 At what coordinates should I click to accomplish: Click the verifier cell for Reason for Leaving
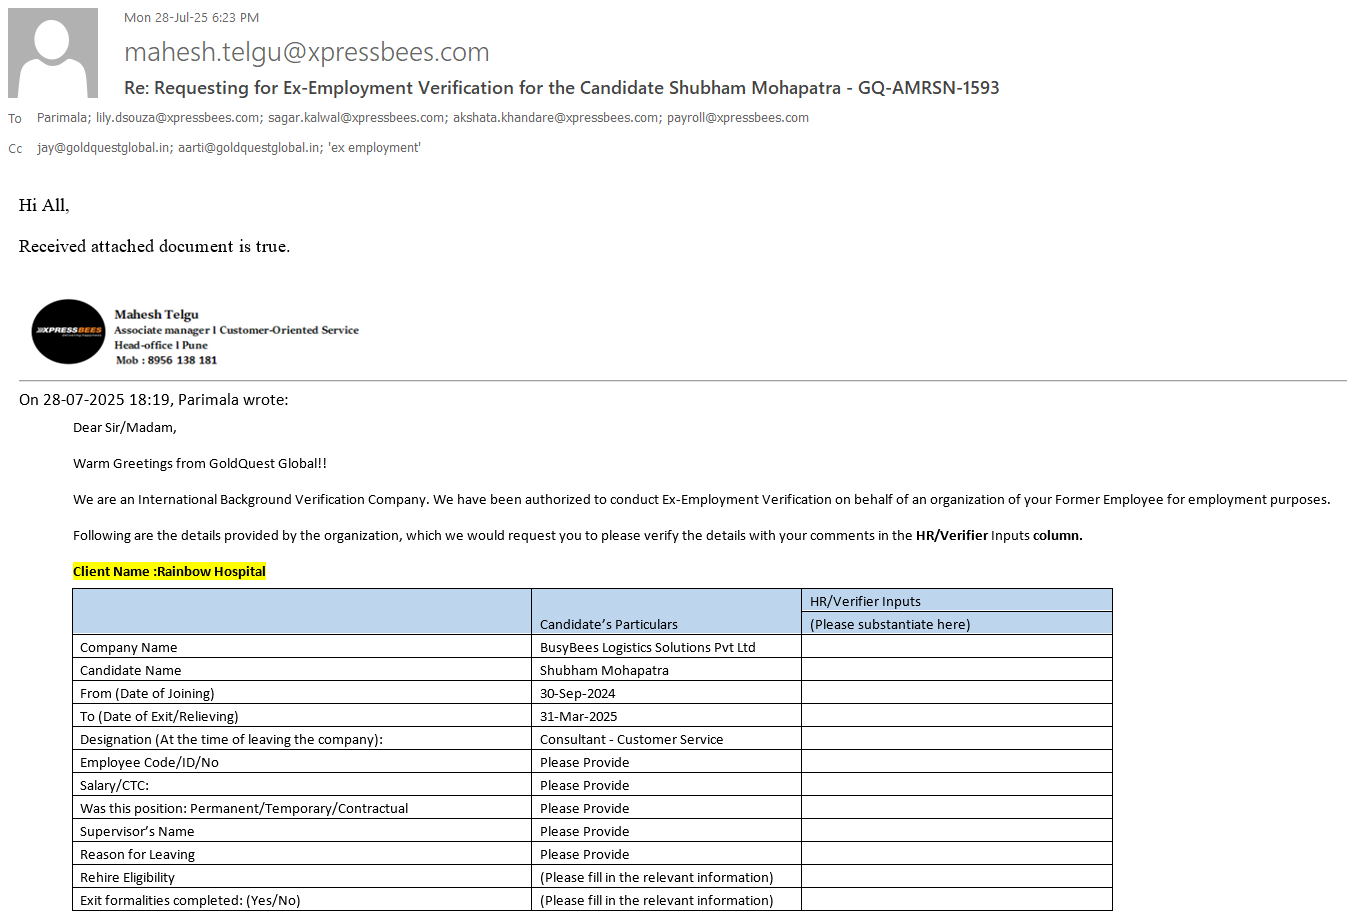click(x=956, y=854)
